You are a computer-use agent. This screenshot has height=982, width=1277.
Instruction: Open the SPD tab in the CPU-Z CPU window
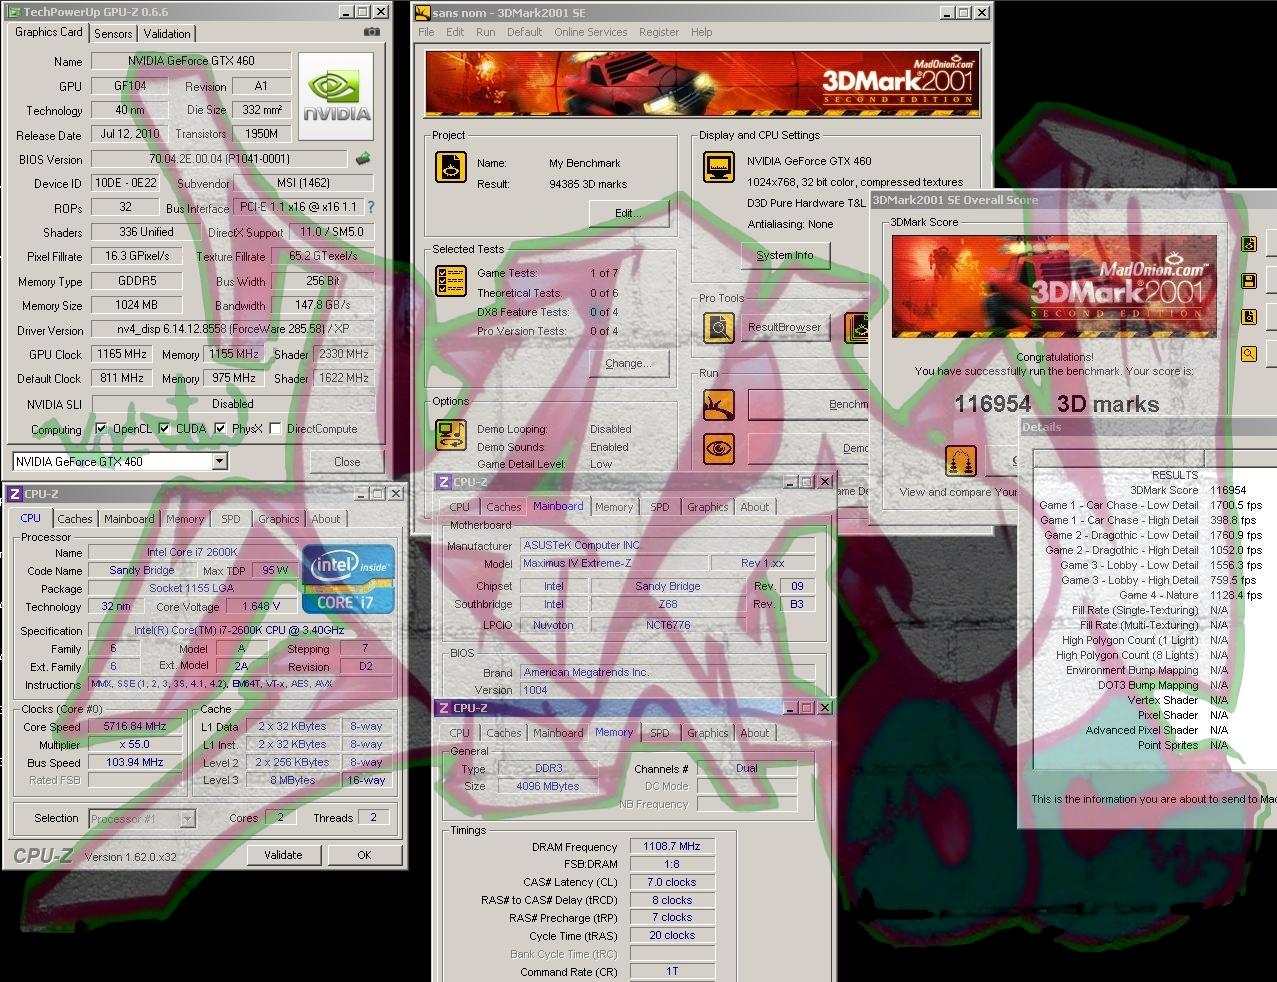231,519
